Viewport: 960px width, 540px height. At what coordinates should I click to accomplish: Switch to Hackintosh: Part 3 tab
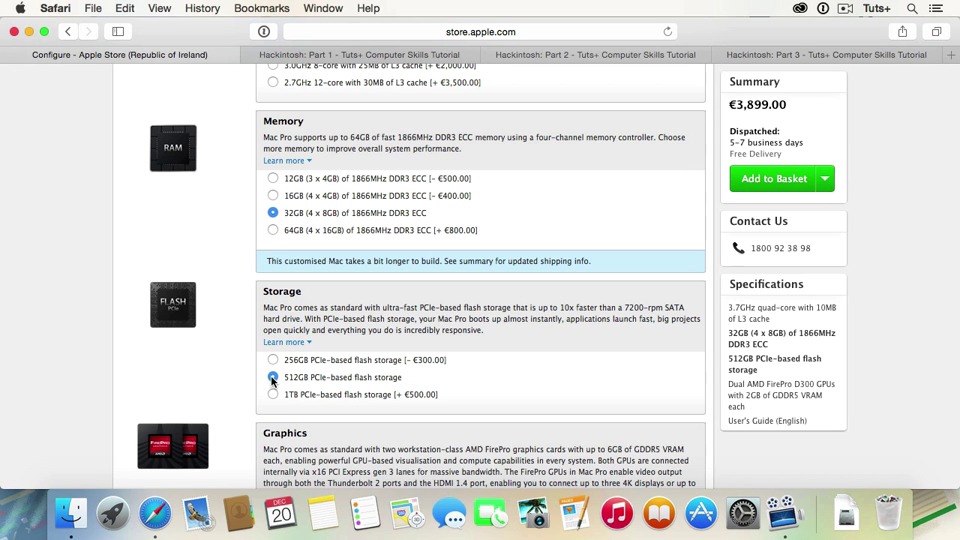coord(827,54)
